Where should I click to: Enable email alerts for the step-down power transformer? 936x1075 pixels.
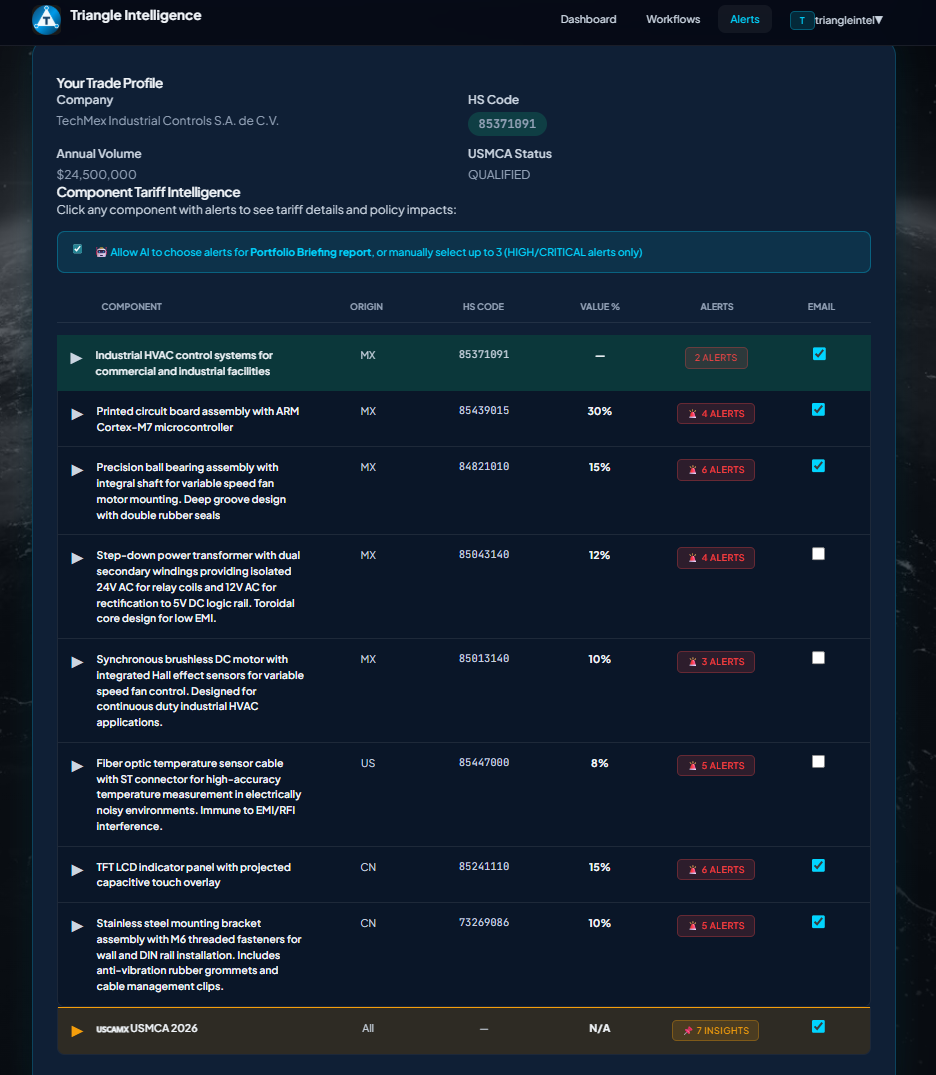point(818,553)
